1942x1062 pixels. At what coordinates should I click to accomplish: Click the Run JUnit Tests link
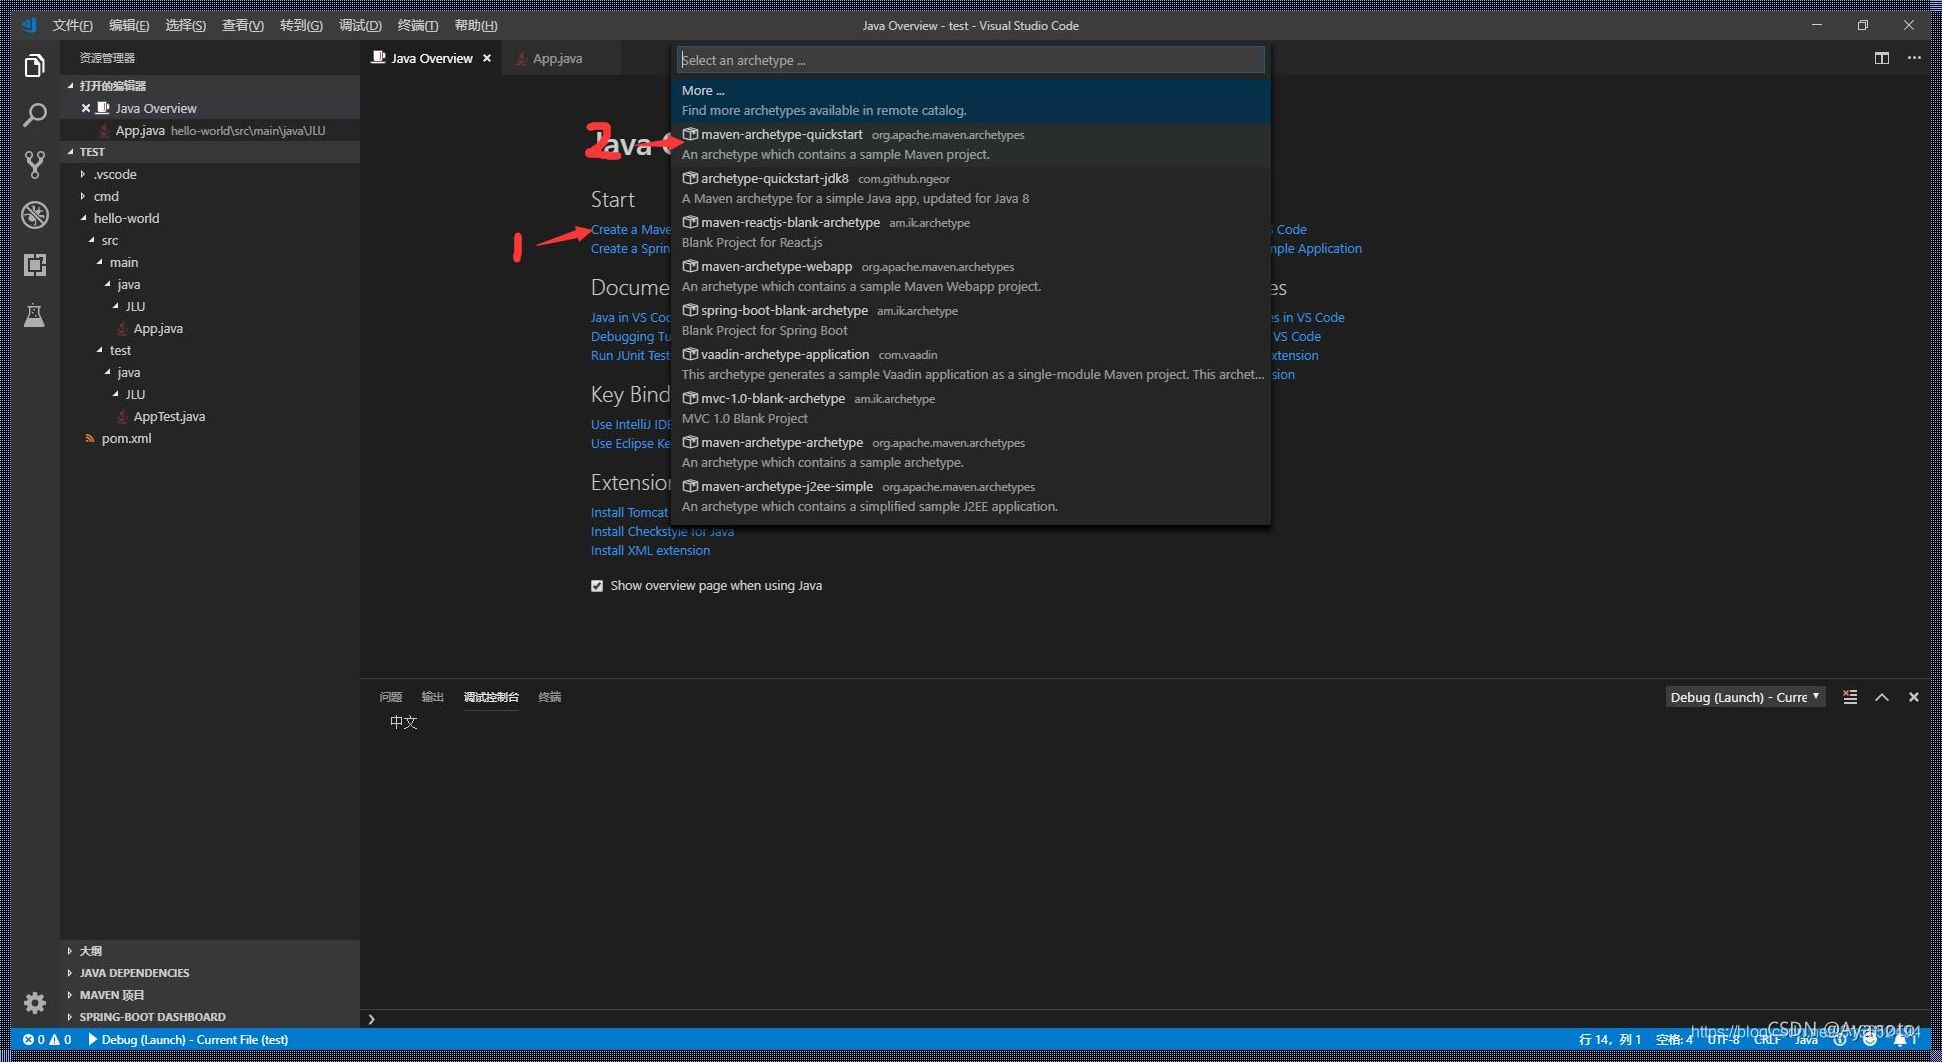[630, 355]
